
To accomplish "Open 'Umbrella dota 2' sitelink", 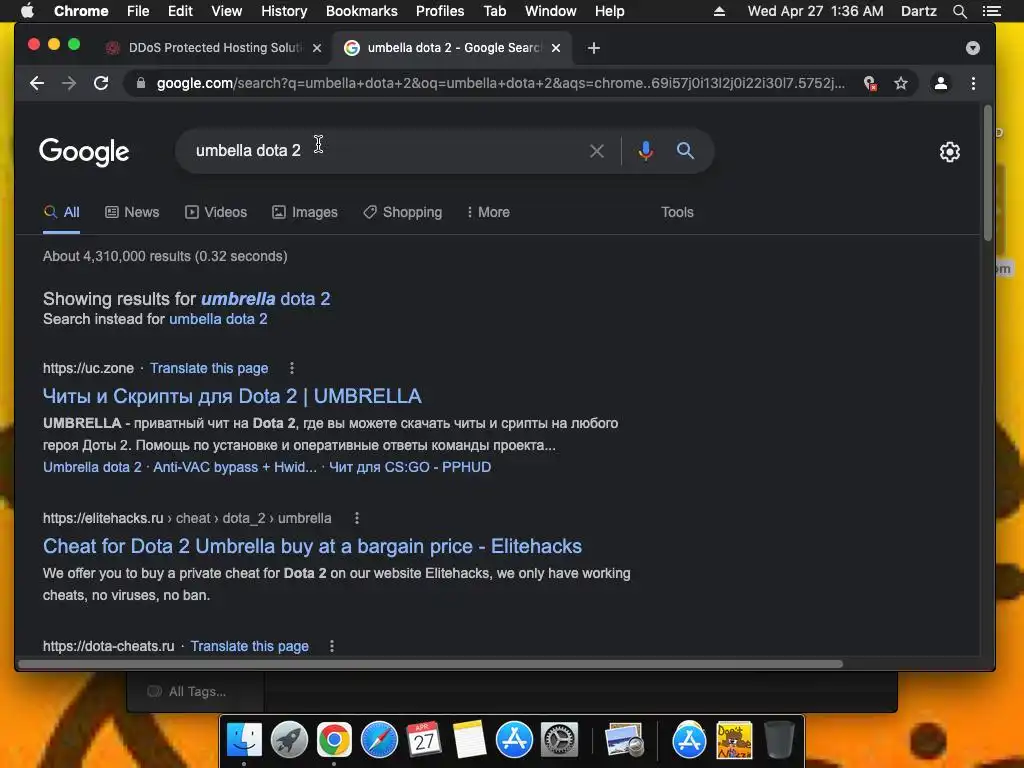I will pyautogui.click(x=92, y=467).
